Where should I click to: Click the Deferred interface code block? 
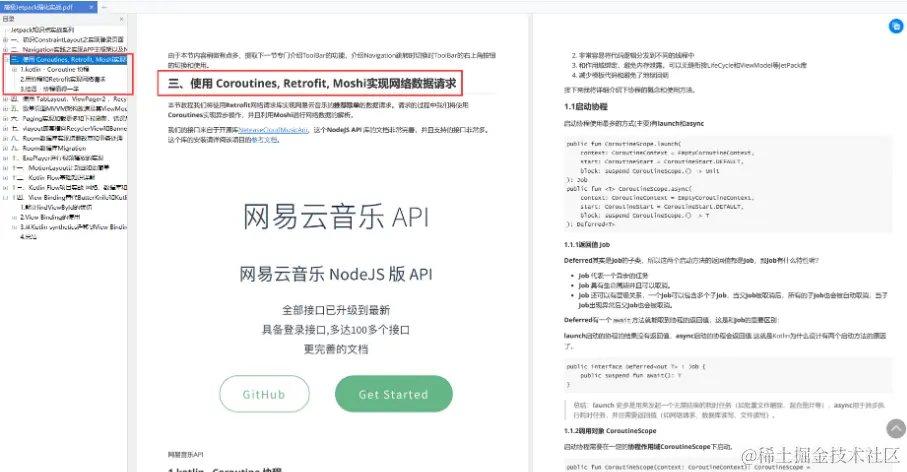(x=728, y=375)
